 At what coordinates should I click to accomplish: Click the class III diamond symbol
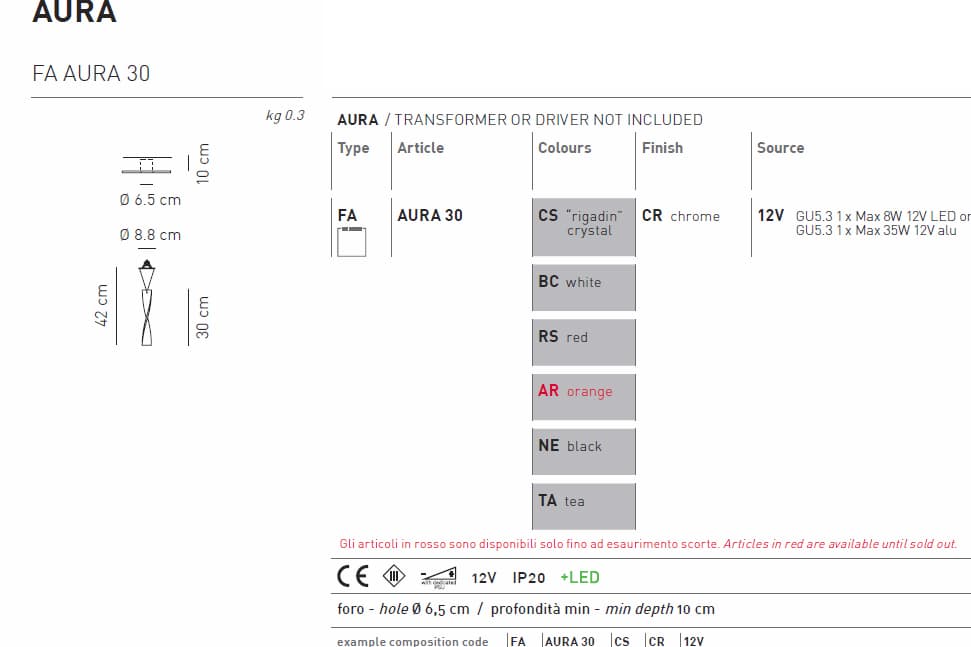pyautogui.click(x=396, y=577)
